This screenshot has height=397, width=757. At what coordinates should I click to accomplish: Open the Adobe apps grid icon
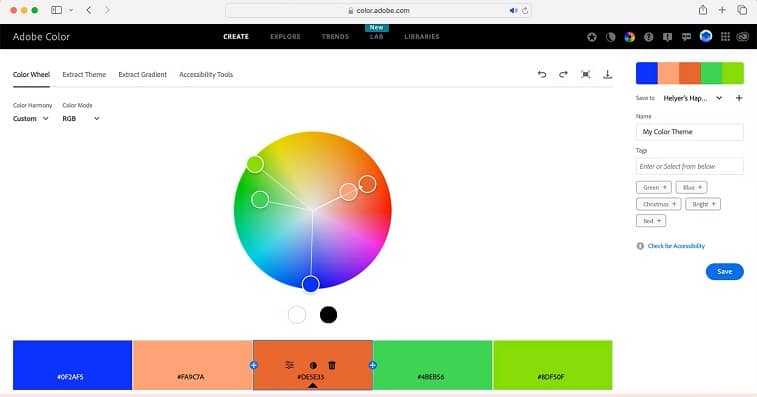click(725, 37)
